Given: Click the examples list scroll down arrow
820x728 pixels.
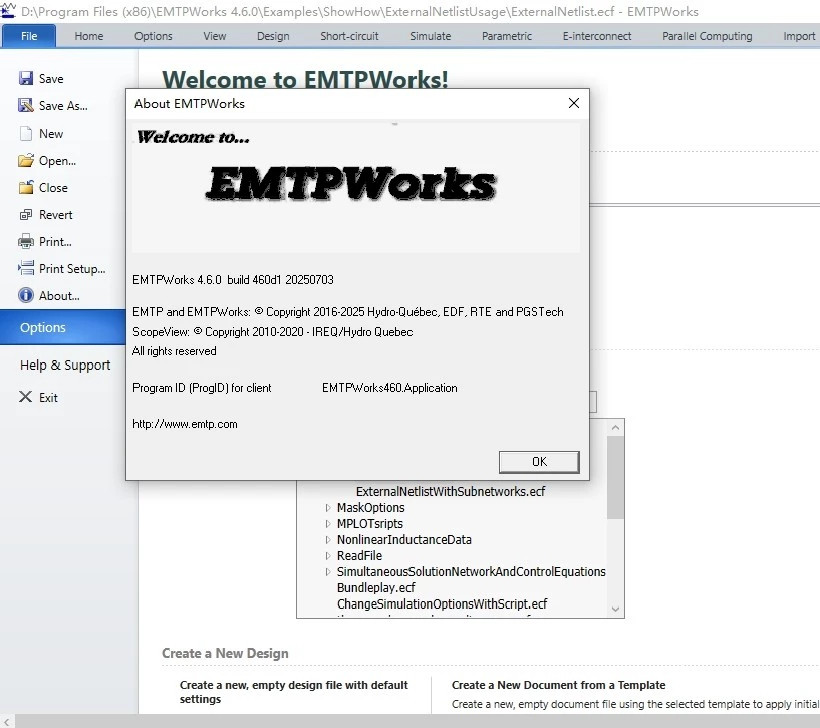Looking at the screenshot, I should tap(616, 609).
